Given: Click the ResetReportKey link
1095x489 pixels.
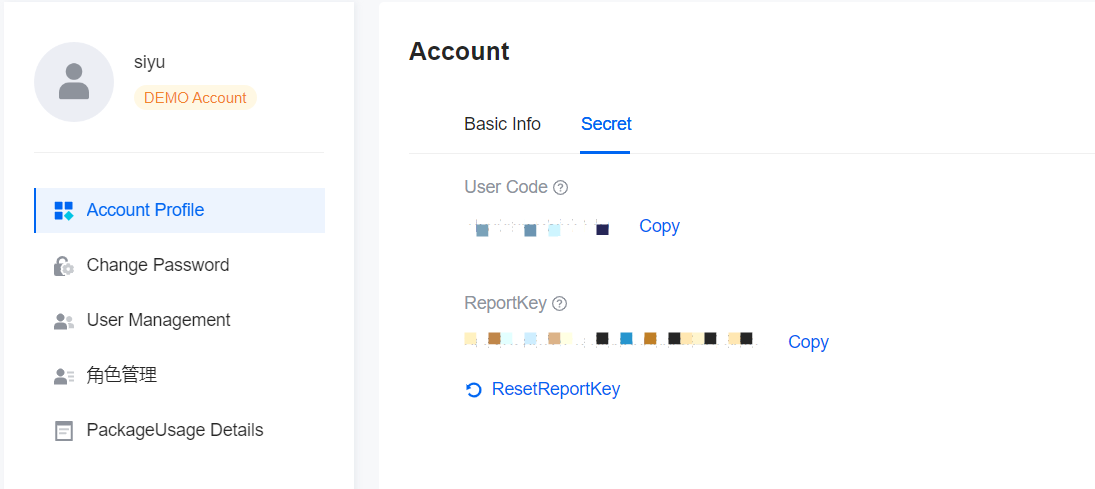Looking at the screenshot, I should [x=556, y=389].
